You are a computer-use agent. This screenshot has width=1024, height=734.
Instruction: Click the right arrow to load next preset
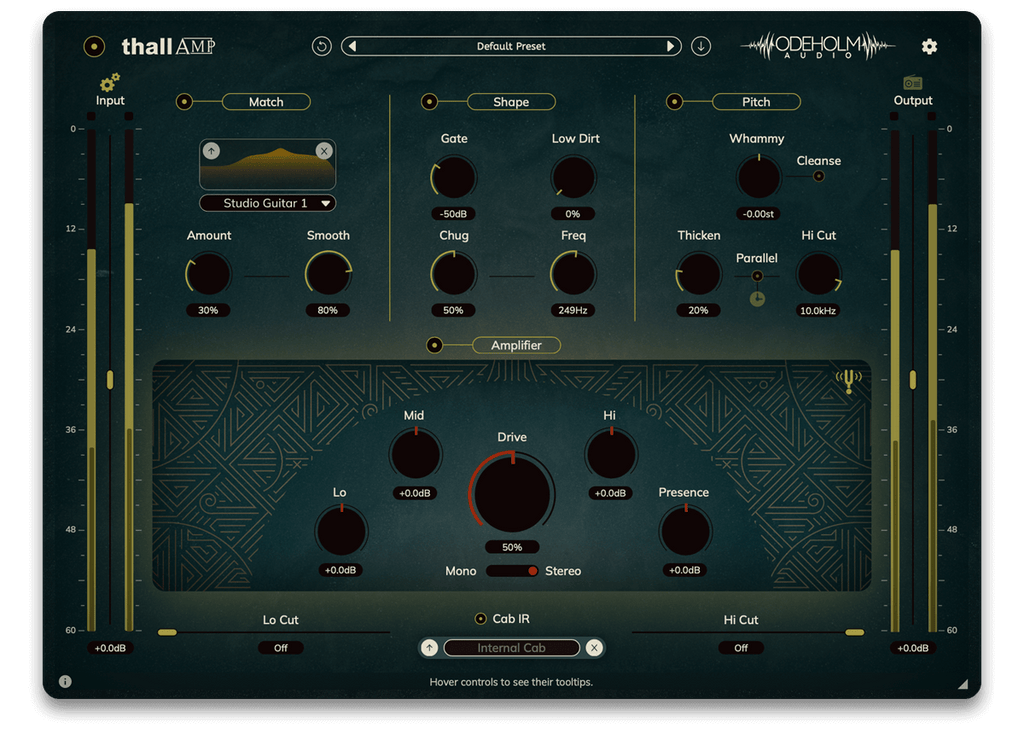670,46
